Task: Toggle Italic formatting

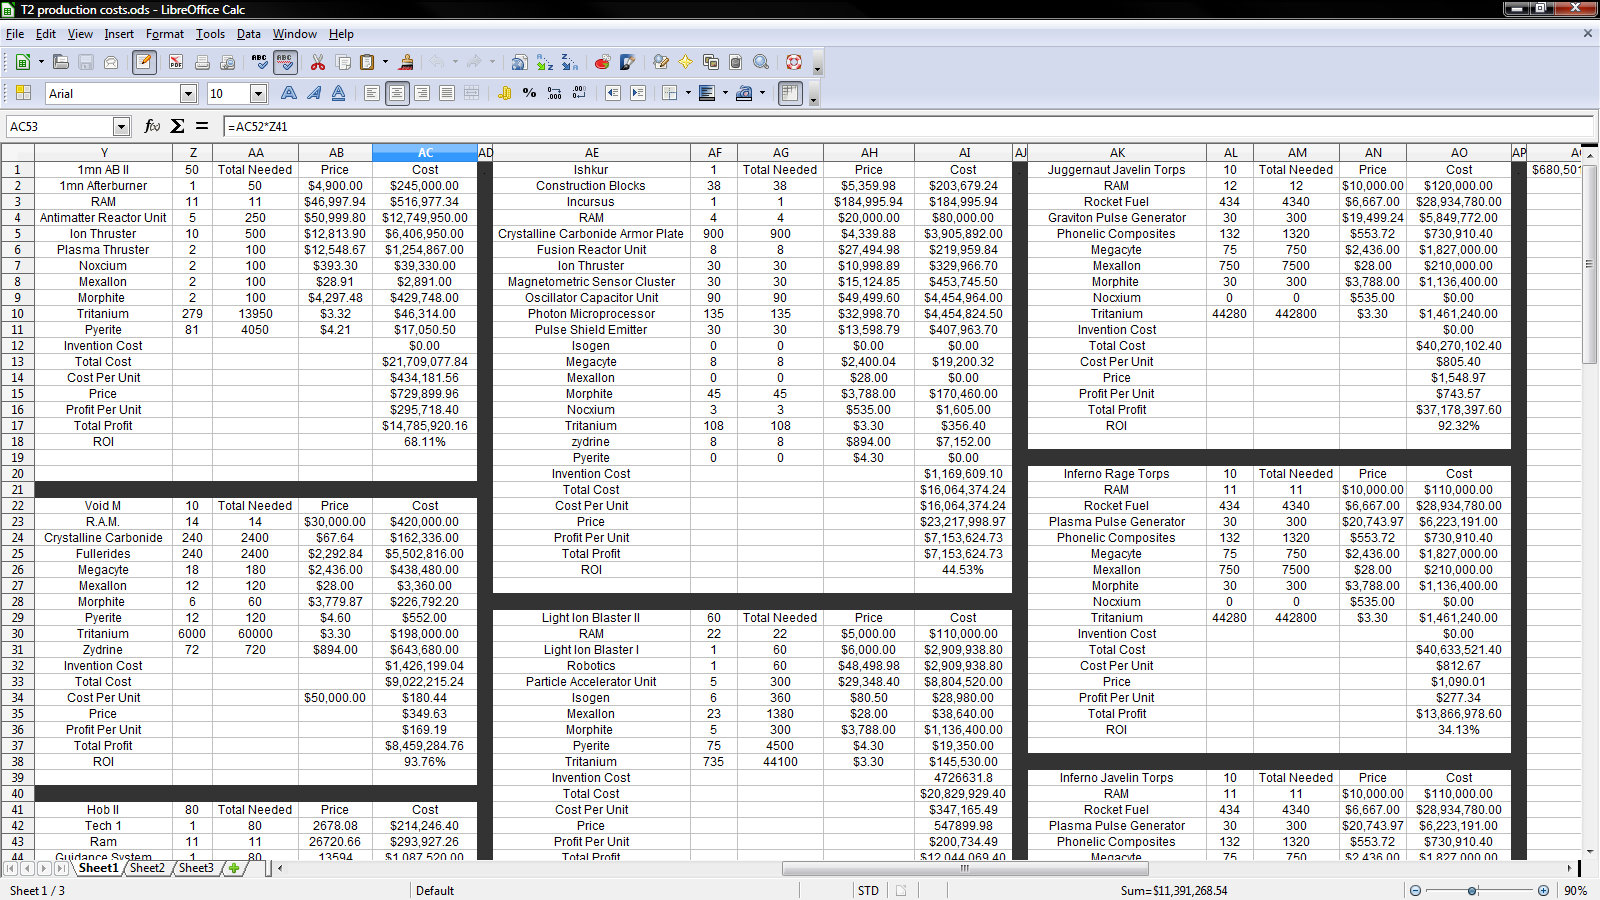Action: coord(314,93)
